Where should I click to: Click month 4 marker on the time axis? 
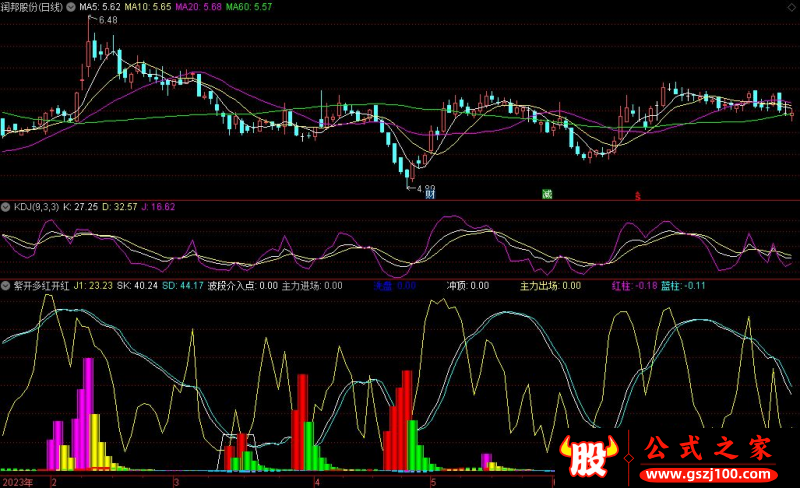[x=317, y=482]
